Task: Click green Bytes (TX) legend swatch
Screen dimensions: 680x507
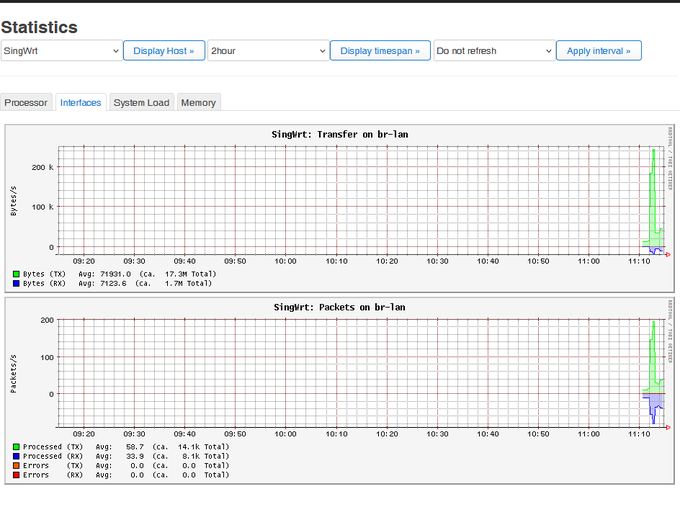Action: 16,274
